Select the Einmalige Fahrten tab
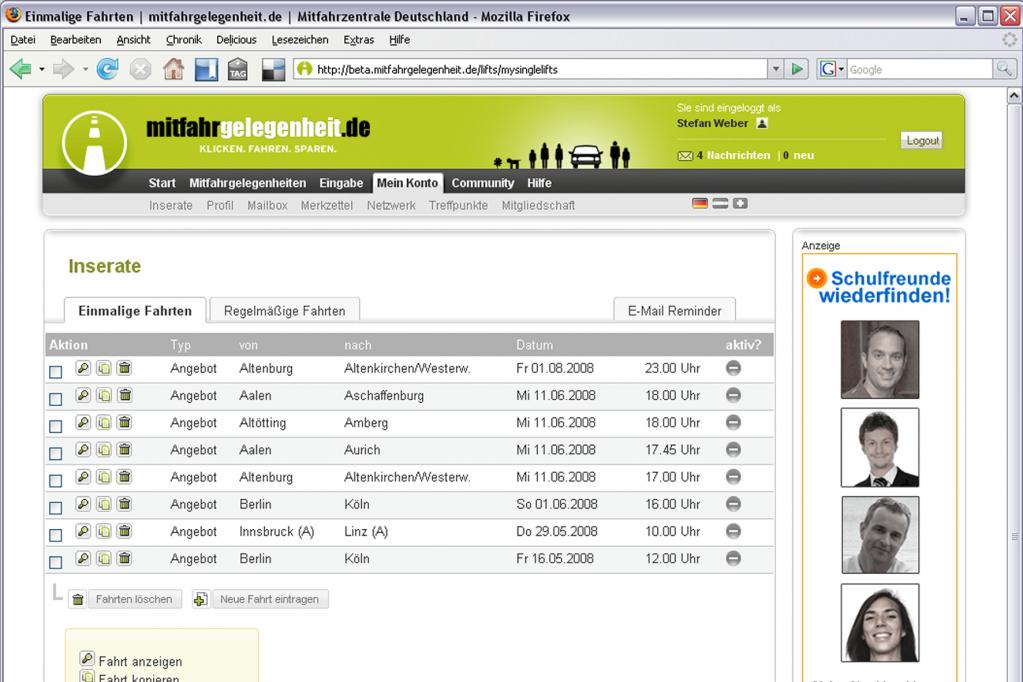1023x682 pixels. (x=135, y=311)
